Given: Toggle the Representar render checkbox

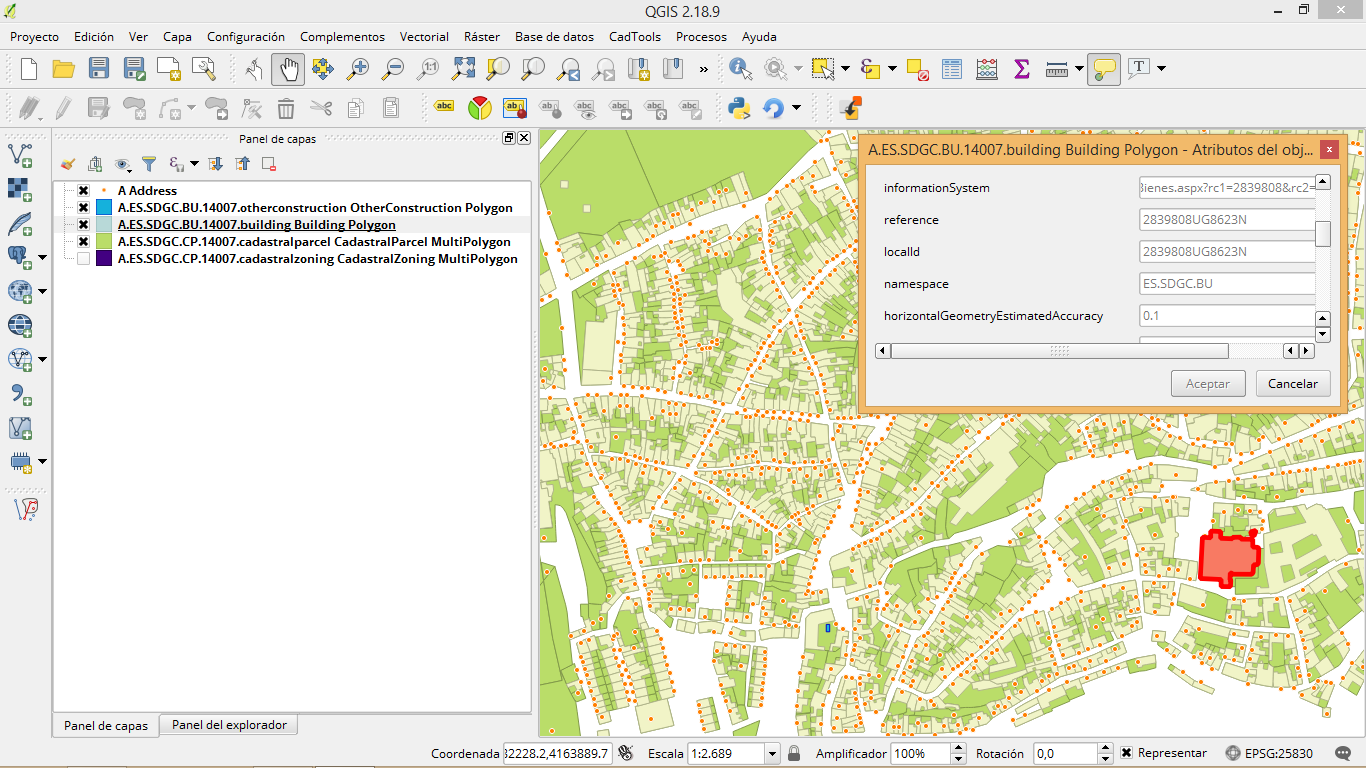Looking at the screenshot, I should click(1127, 753).
